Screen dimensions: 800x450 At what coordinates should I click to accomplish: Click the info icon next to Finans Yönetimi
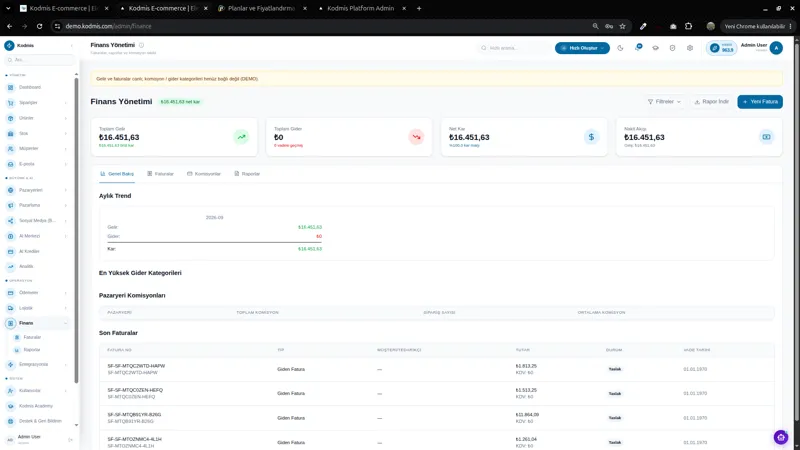pyautogui.click(x=141, y=45)
